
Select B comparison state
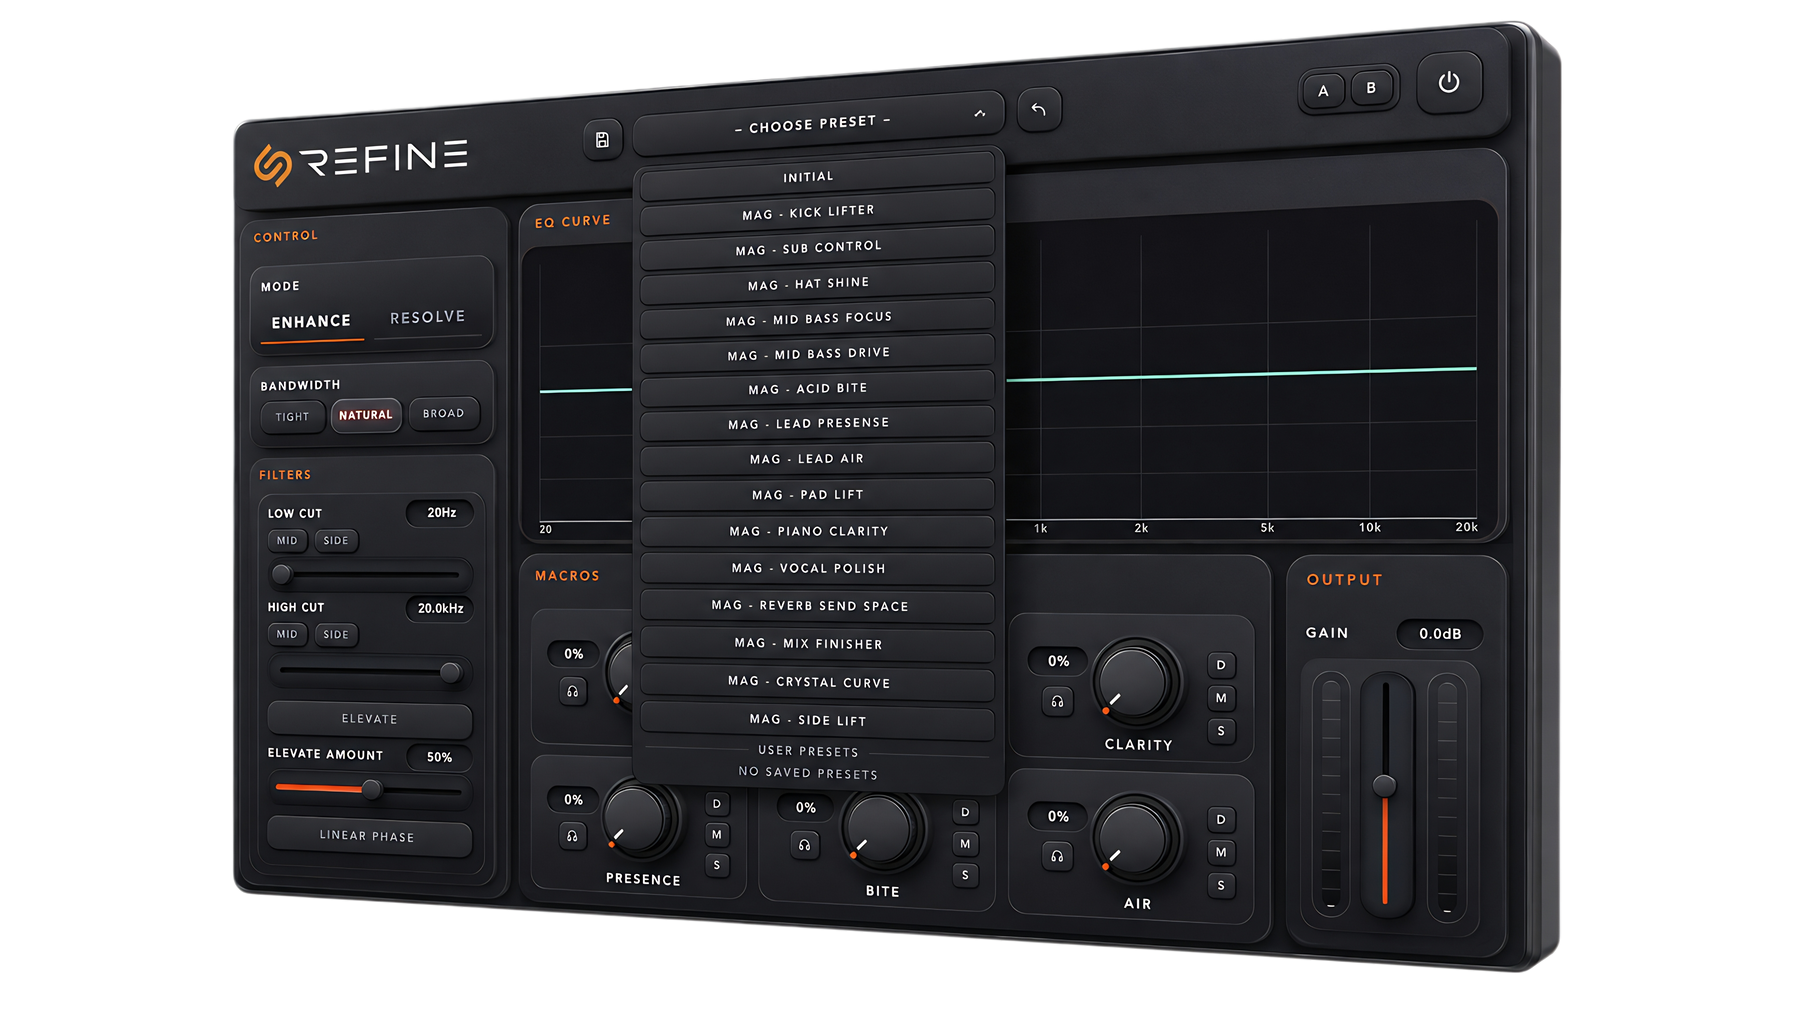[1371, 88]
